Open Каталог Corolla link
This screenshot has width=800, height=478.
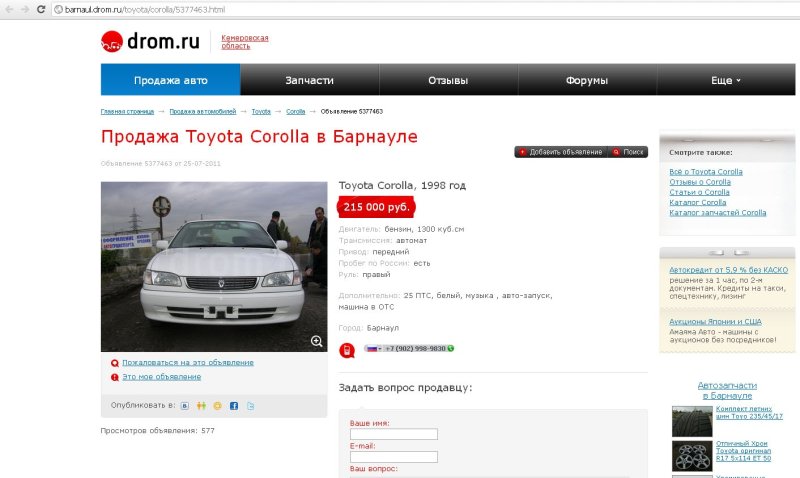(x=697, y=203)
